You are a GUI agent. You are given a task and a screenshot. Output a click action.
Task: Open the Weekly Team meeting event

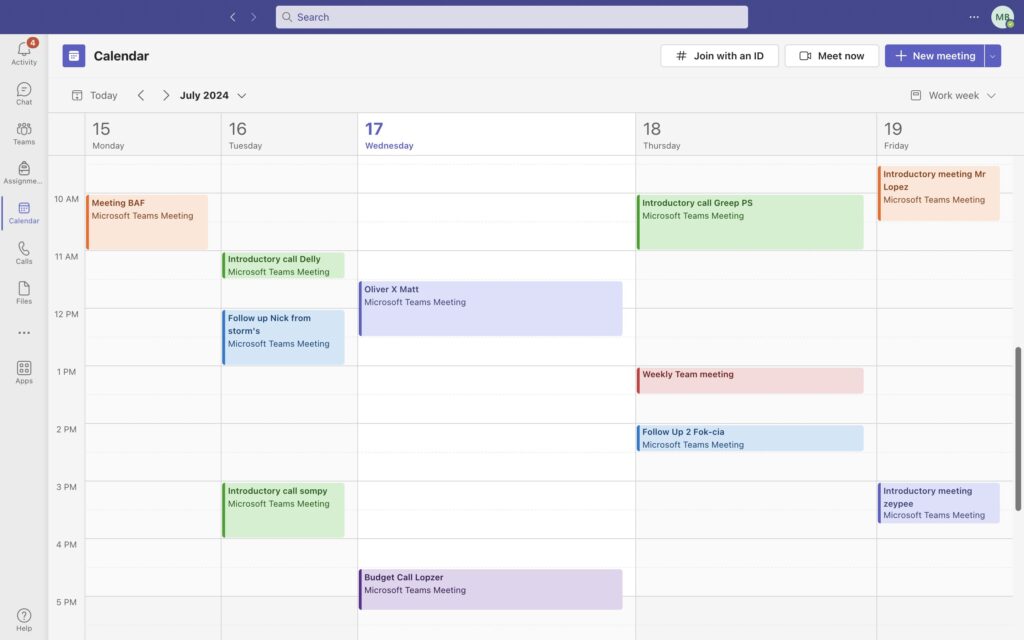(x=750, y=380)
